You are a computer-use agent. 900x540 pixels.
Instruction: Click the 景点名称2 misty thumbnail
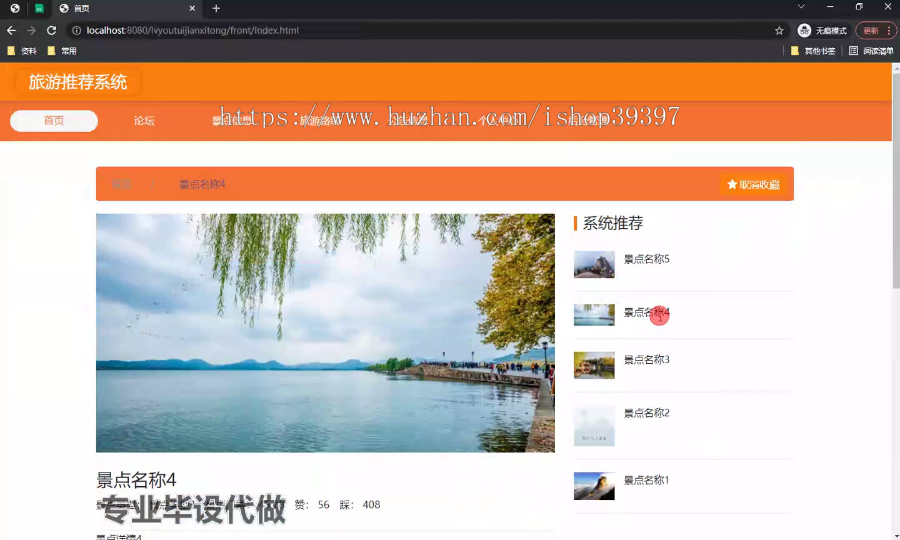[594, 425]
